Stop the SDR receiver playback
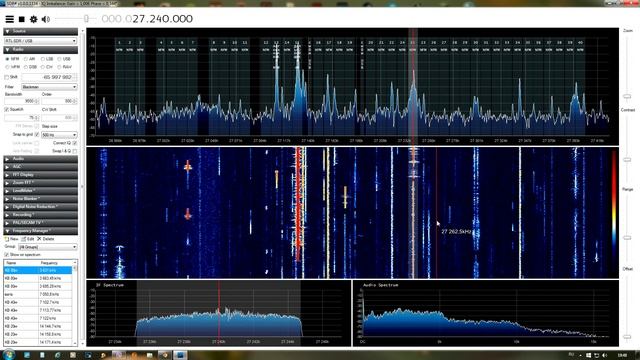This screenshot has height=360, width=640. [x=22, y=19]
